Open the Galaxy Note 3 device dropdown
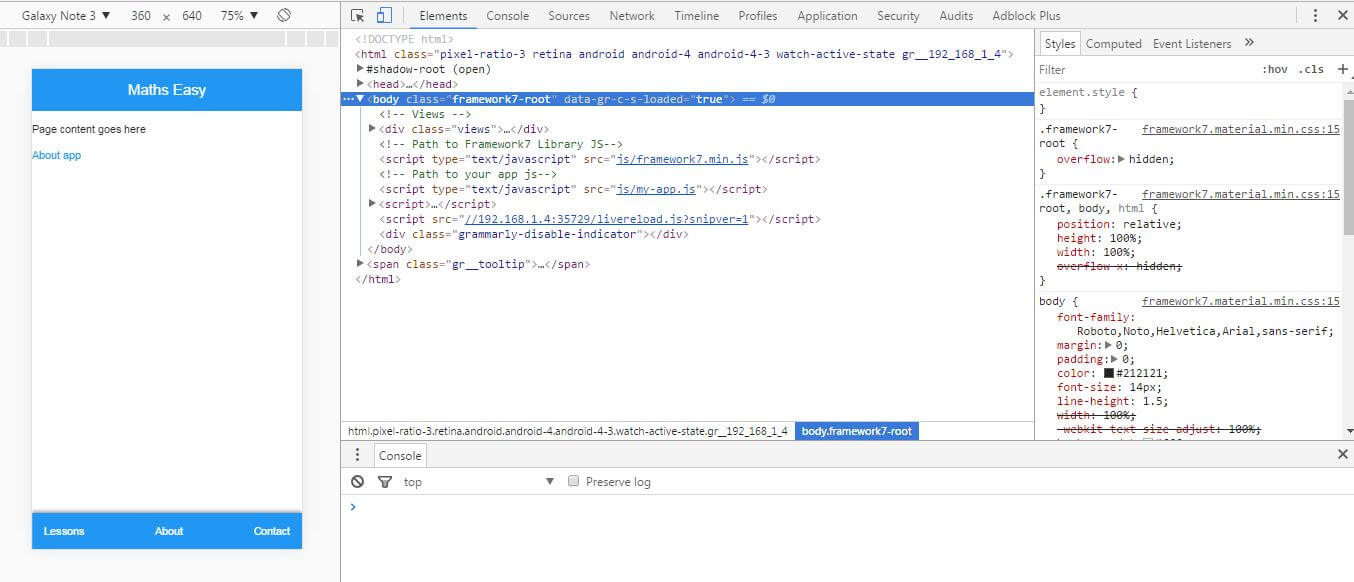 click(66, 16)
